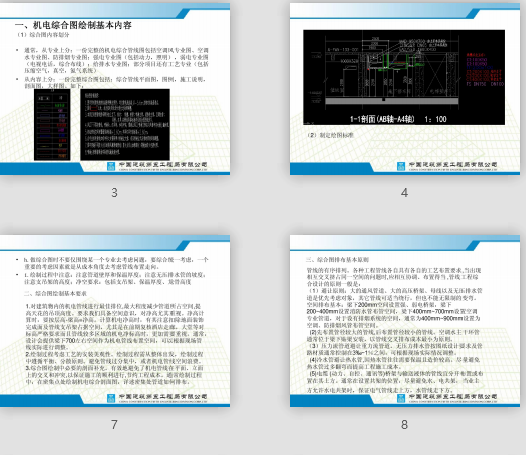Screen dimensions: 526x455
Task: Click slide number label 3
Action: [114, 193]
